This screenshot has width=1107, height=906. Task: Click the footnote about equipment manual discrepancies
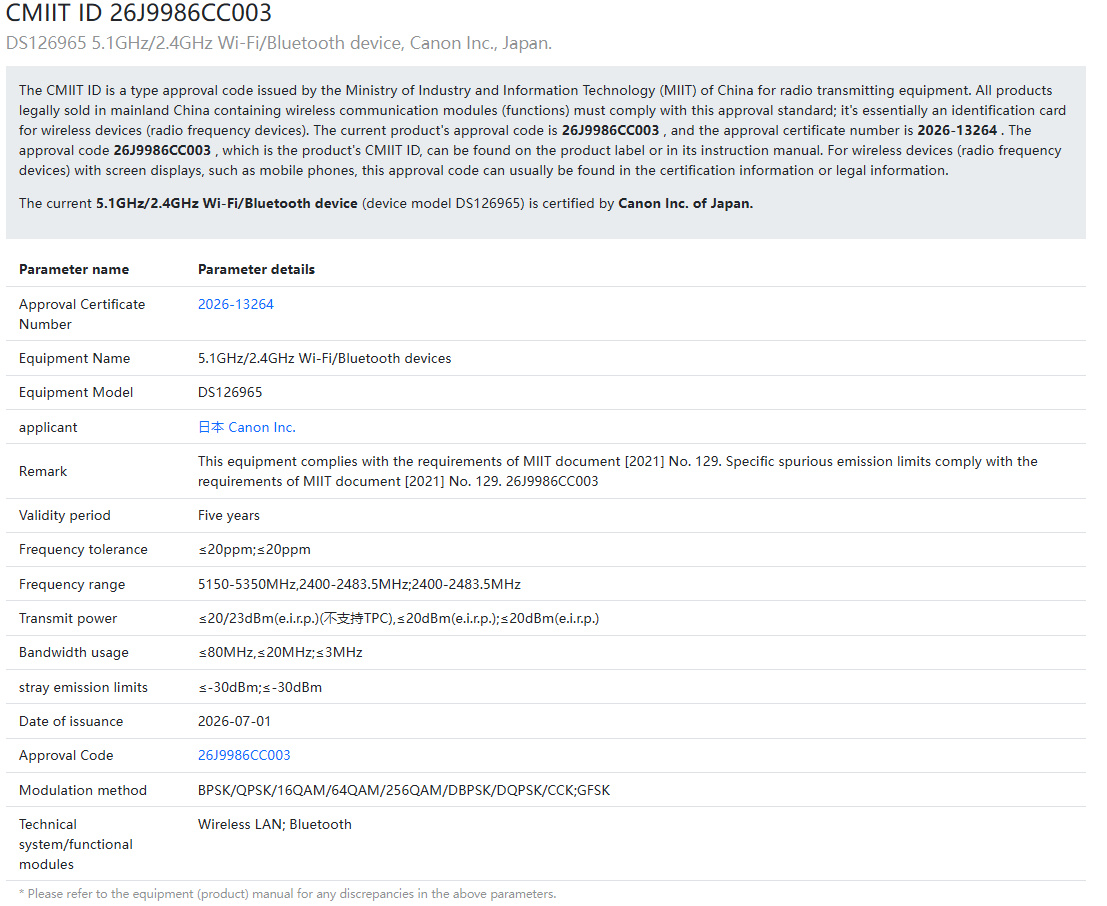287,894
